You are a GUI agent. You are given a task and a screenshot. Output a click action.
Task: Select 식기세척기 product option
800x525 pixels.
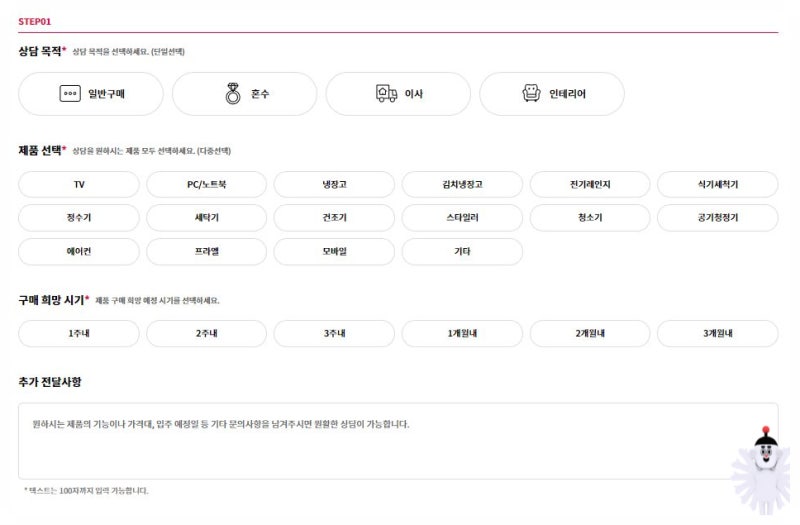(717, 185)
